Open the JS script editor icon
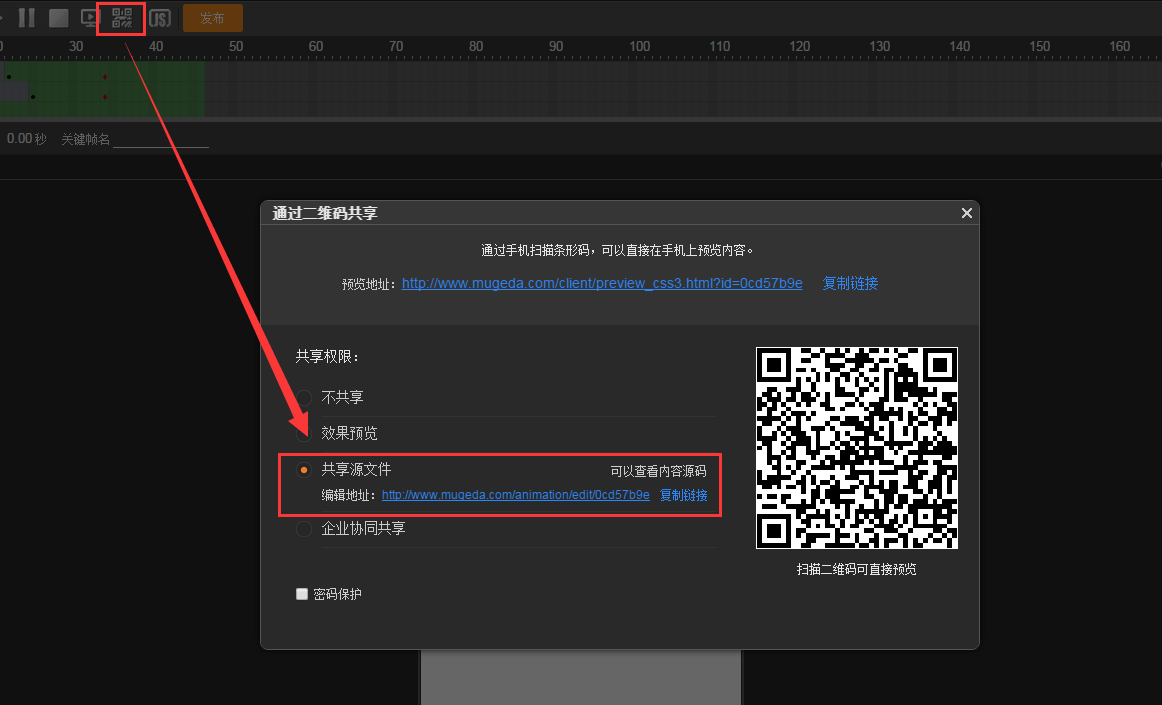 click(159, 18)
